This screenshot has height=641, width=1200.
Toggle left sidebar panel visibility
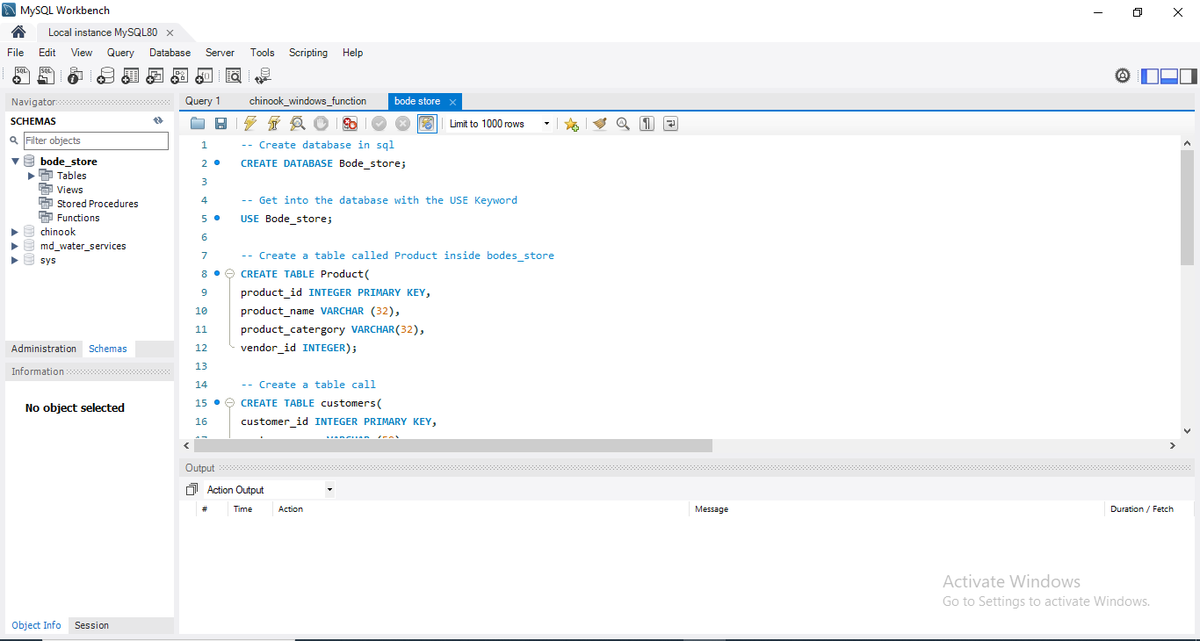tap(1150, 76)
